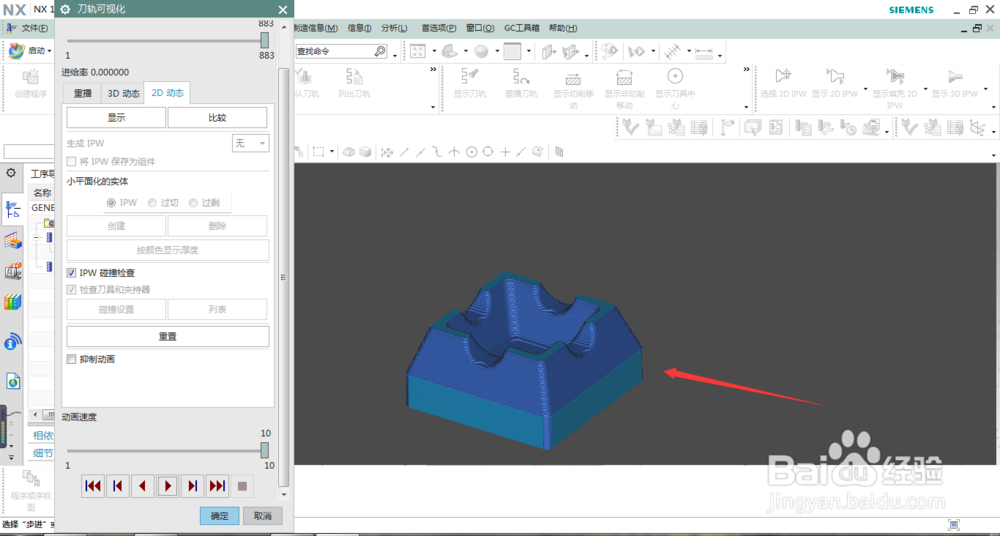Image resolution: width=1000 pixels, height=536 pixels.
Task: Step to next operation button
Action: [192, 486]
